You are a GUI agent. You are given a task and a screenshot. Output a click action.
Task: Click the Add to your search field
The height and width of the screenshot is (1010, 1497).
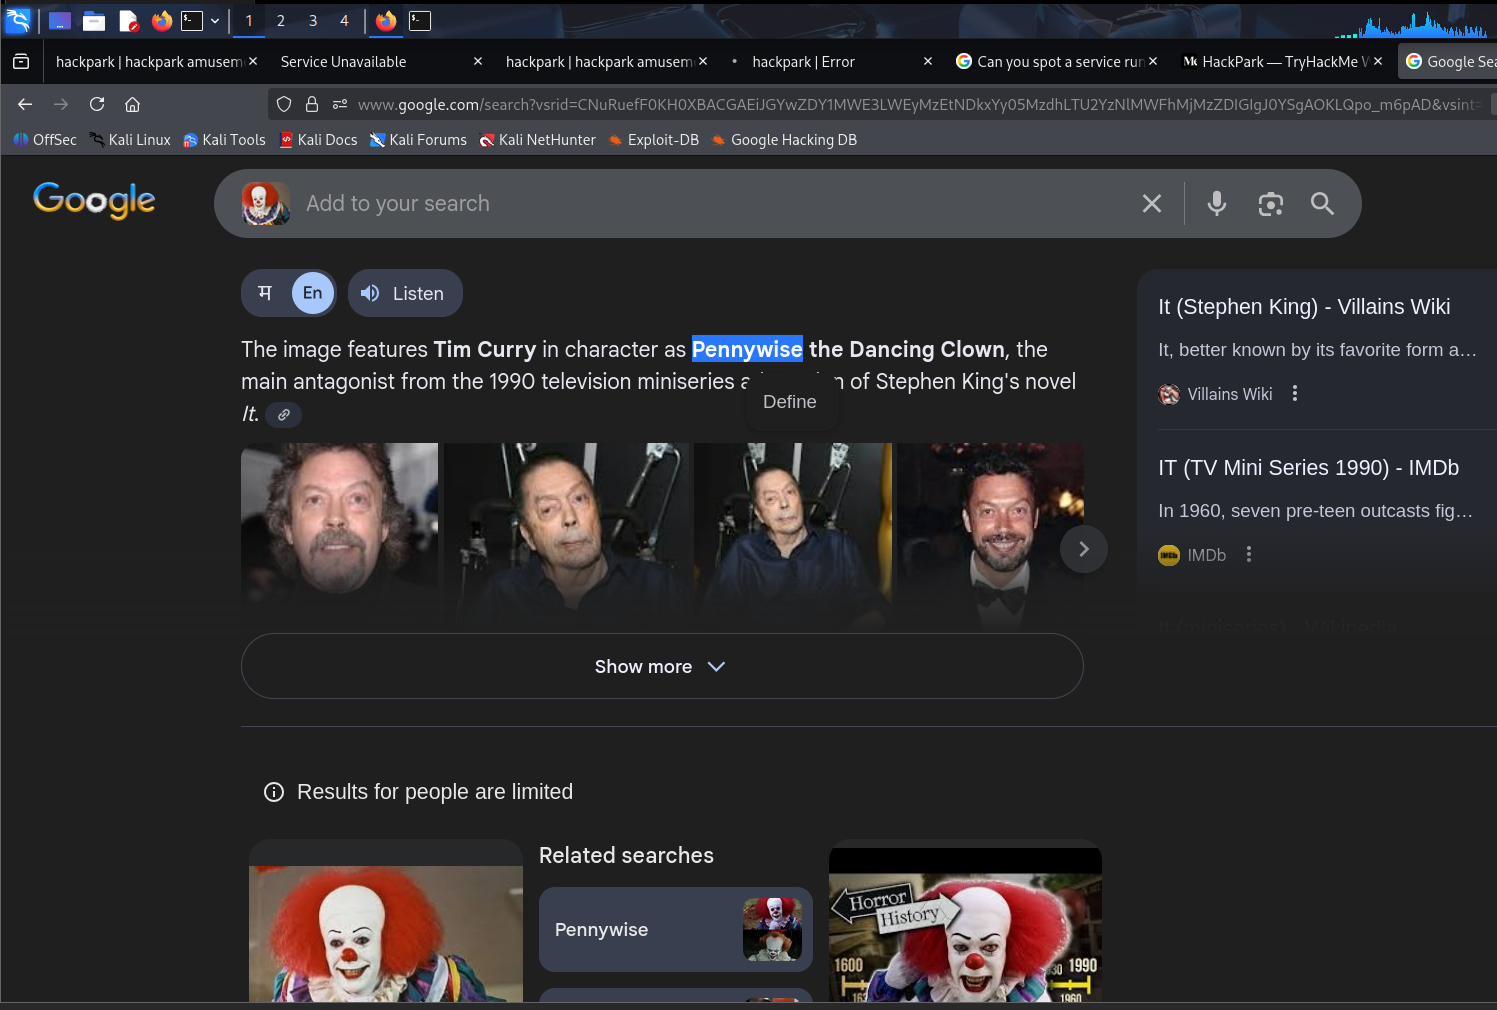click(x=700, y=204)
